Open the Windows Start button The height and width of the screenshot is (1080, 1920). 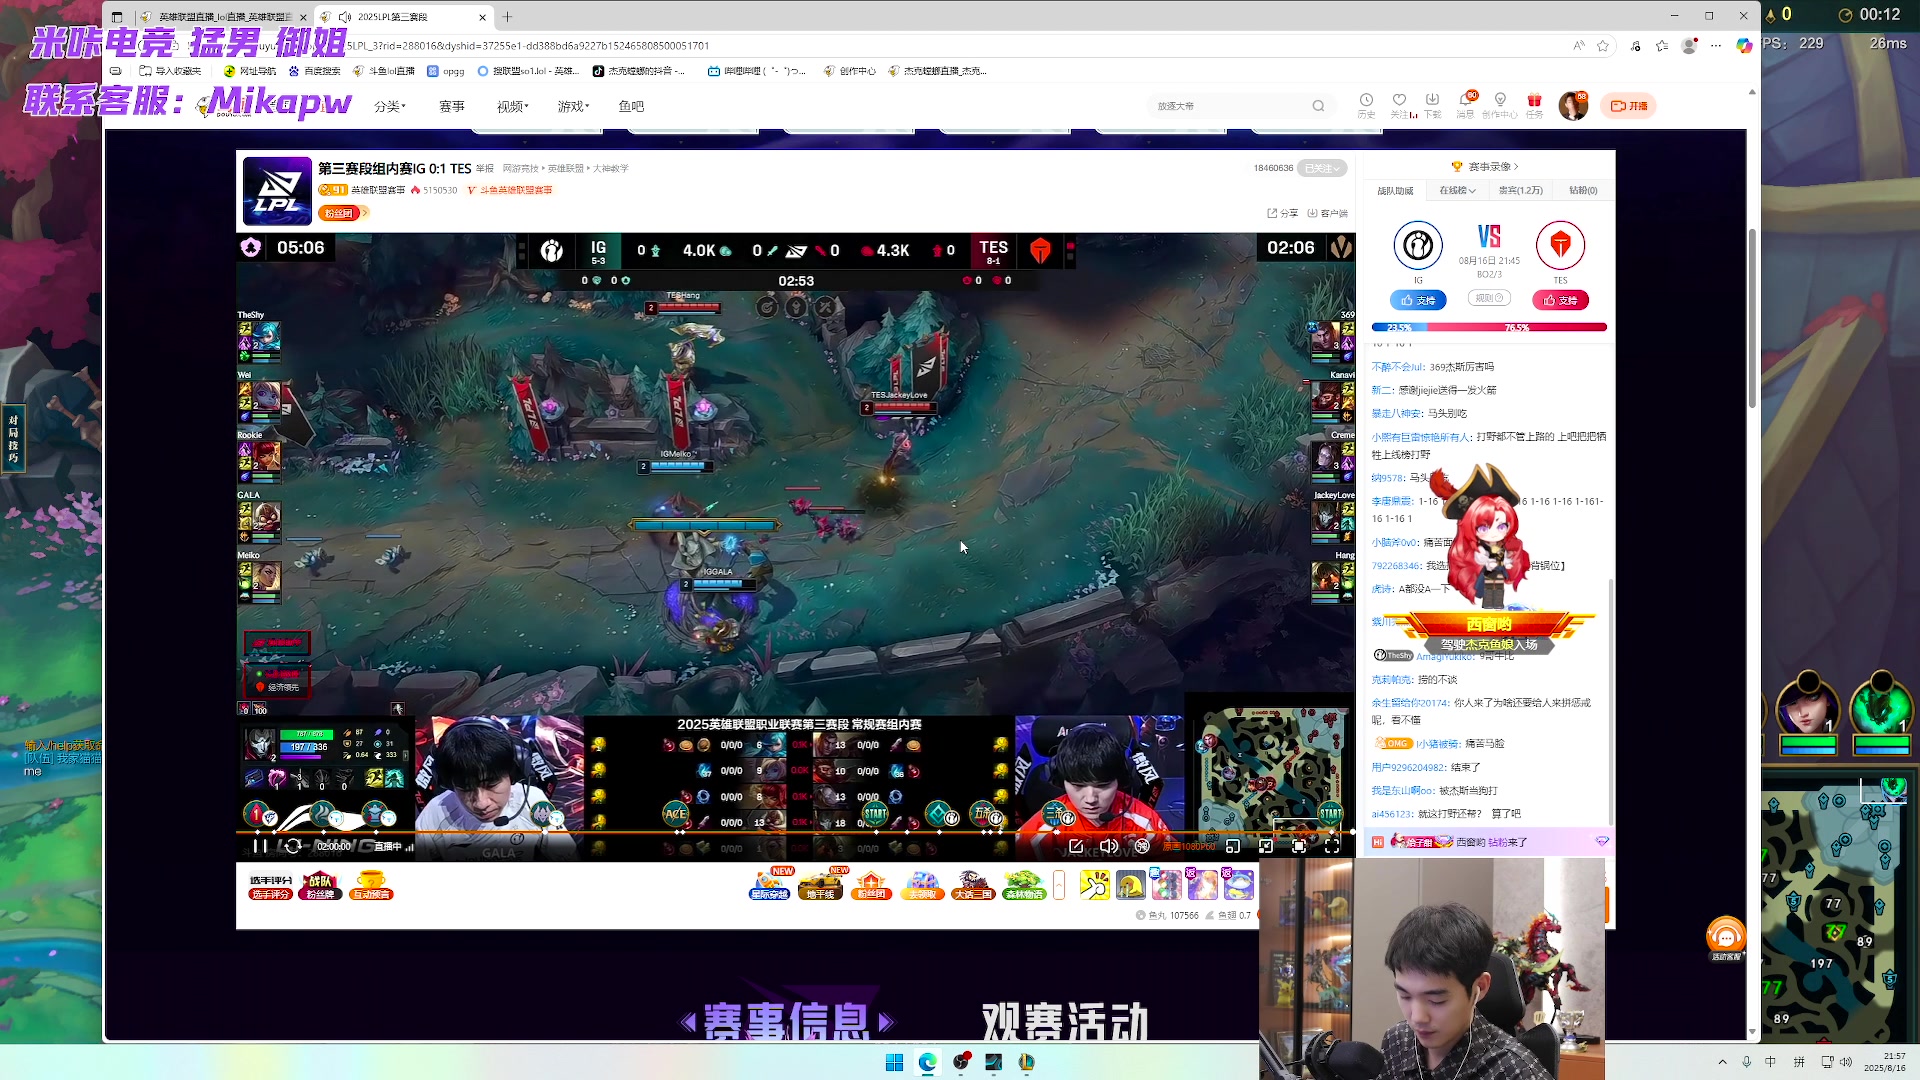894,1062
